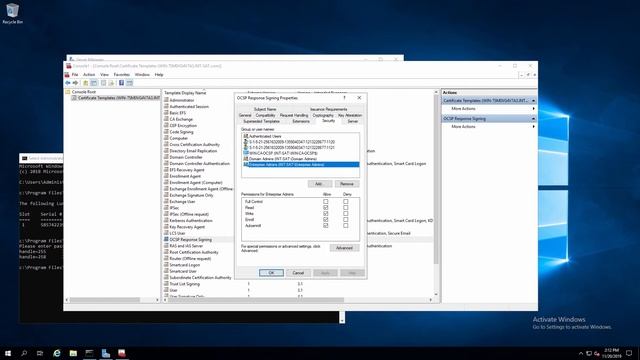
Task: Click the Smartcard Logon template icon
Action: point(166,264)
